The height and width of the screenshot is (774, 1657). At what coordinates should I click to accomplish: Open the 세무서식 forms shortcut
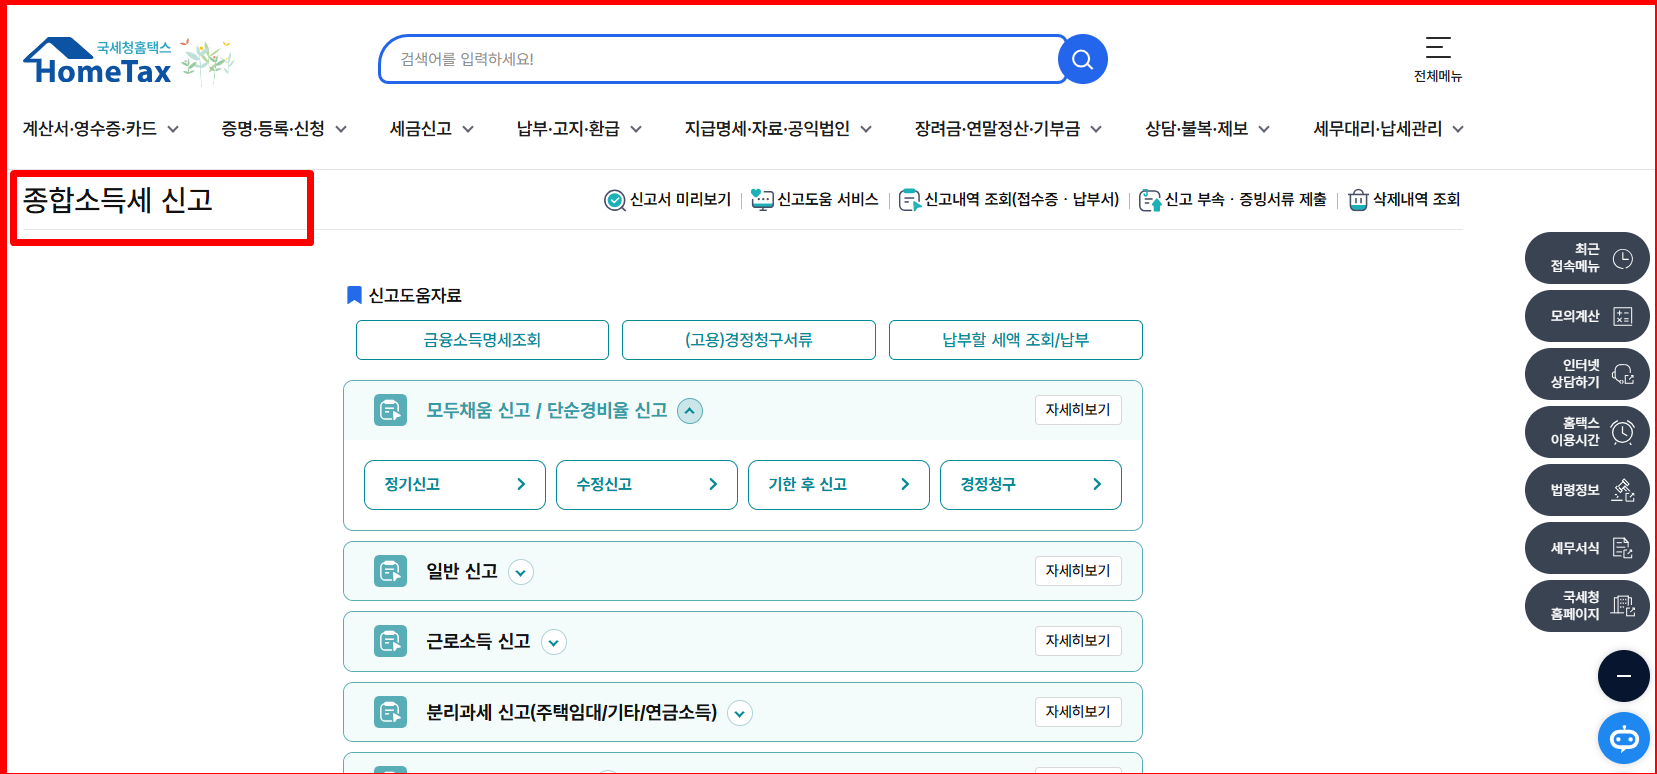1587,548
